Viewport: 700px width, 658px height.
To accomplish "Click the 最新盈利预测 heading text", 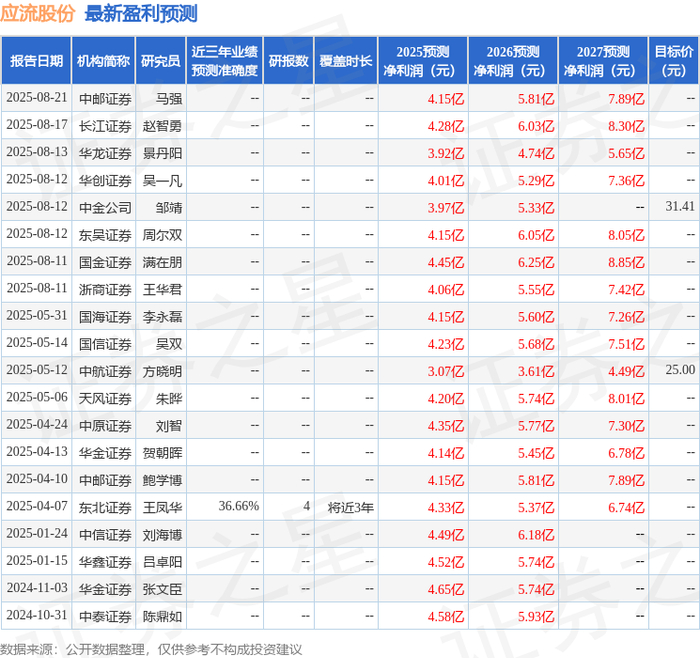I will [x=141, y=14].
